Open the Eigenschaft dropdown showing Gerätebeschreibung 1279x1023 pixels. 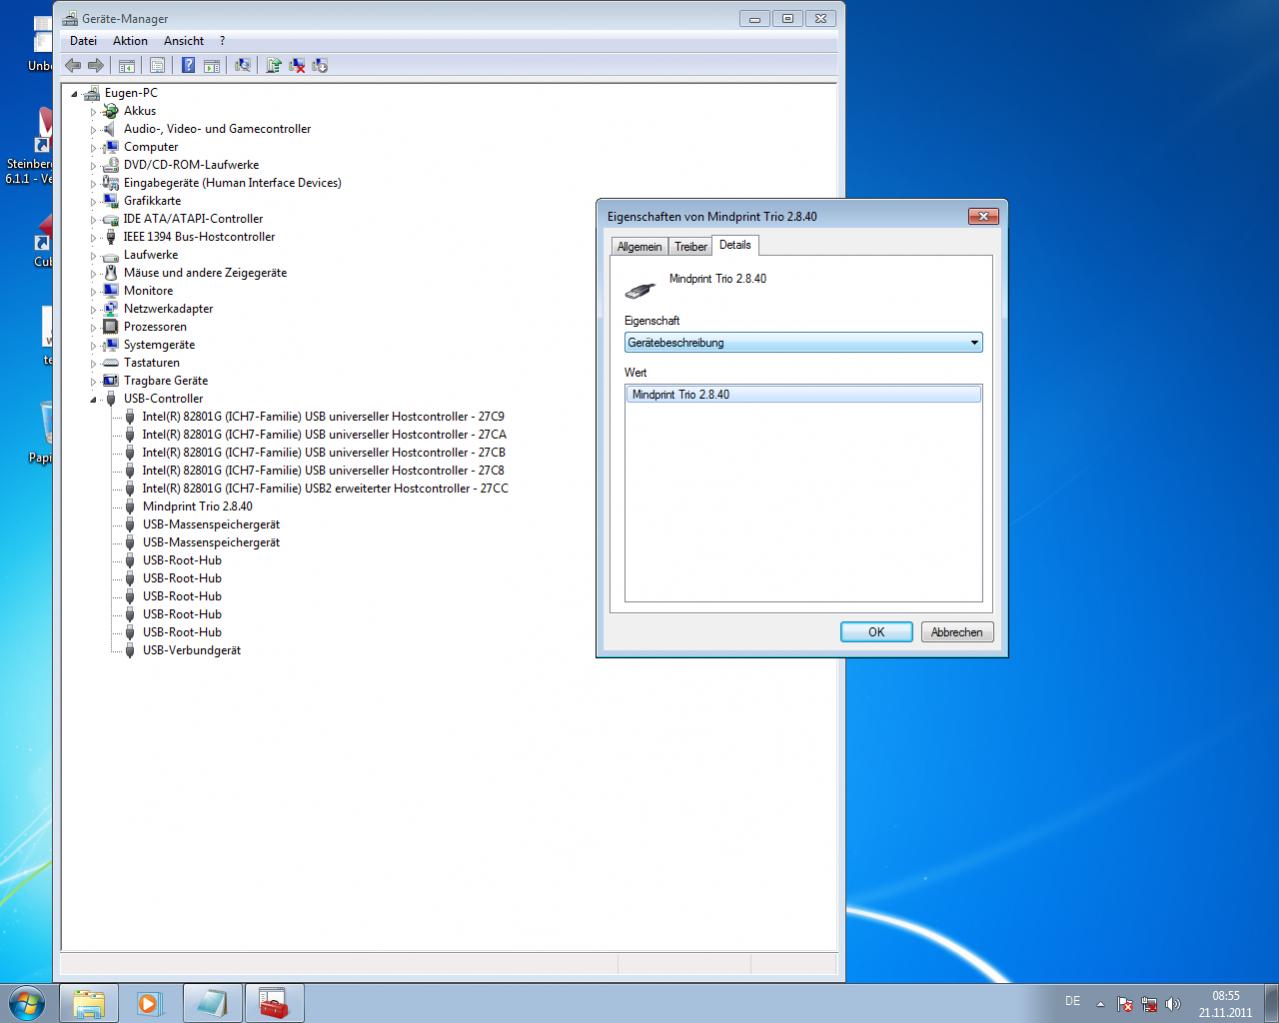click(x=803, y=343)
